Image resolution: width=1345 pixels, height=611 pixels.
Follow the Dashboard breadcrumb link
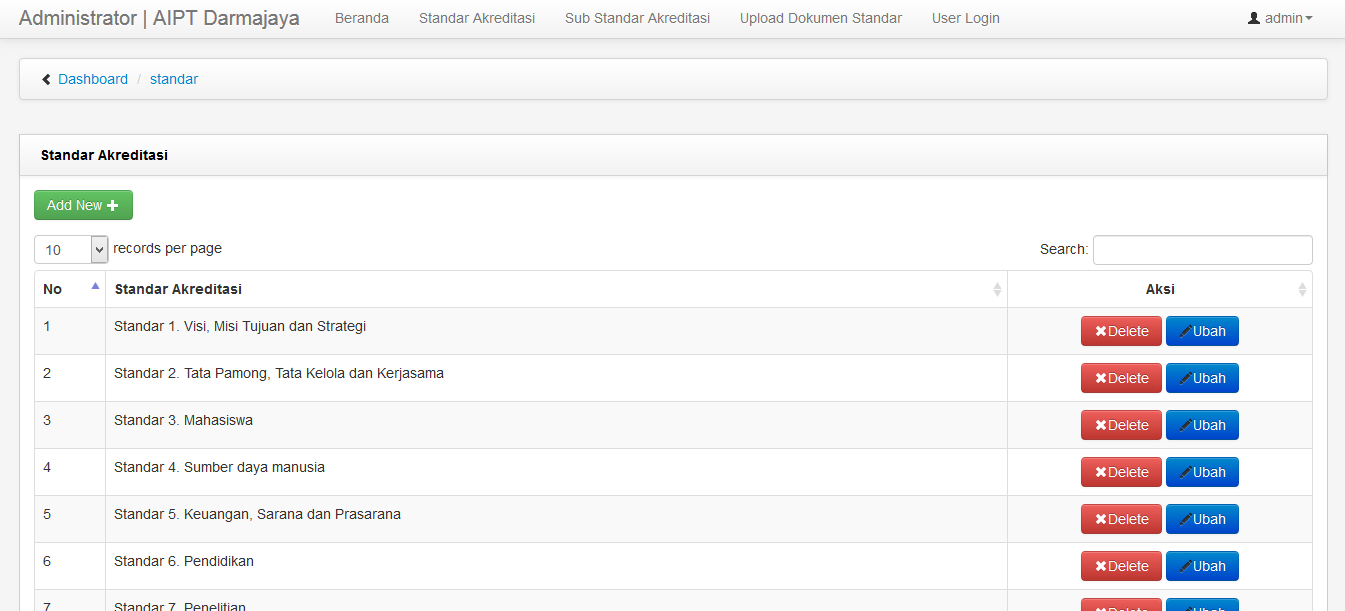(x=93, y=79)
